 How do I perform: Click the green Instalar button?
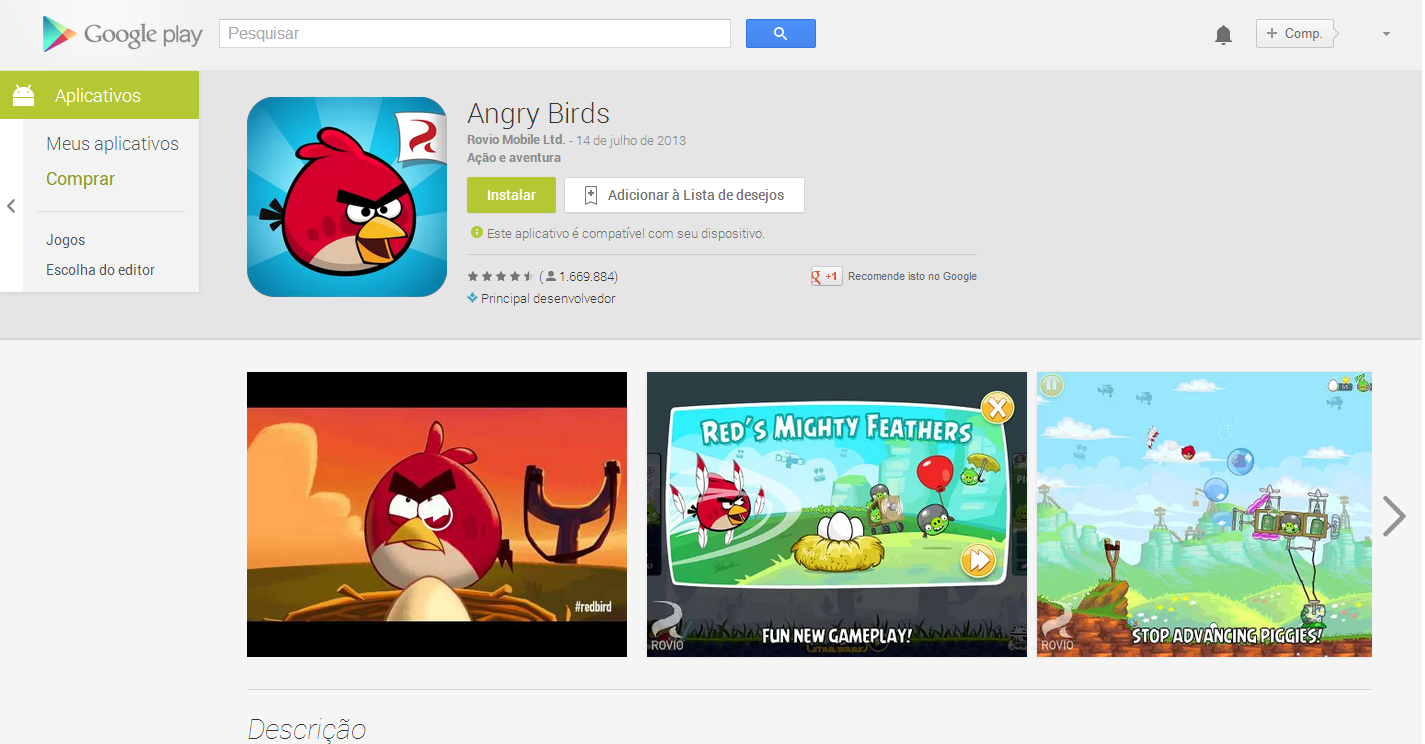[511, 195]
